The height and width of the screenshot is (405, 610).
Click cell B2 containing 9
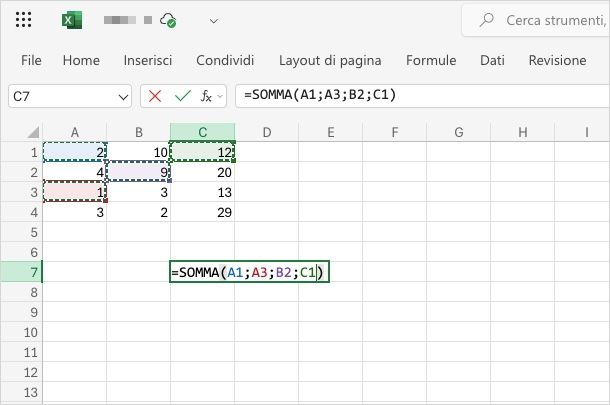point(138,172)
